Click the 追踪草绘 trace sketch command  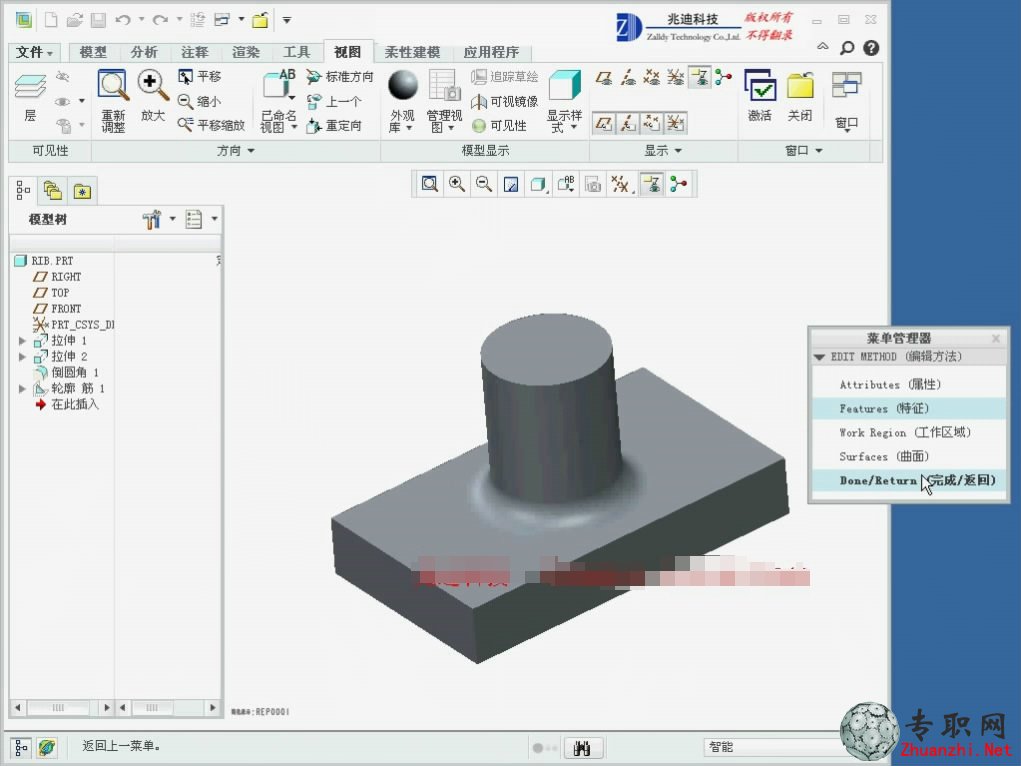(505, 77)
